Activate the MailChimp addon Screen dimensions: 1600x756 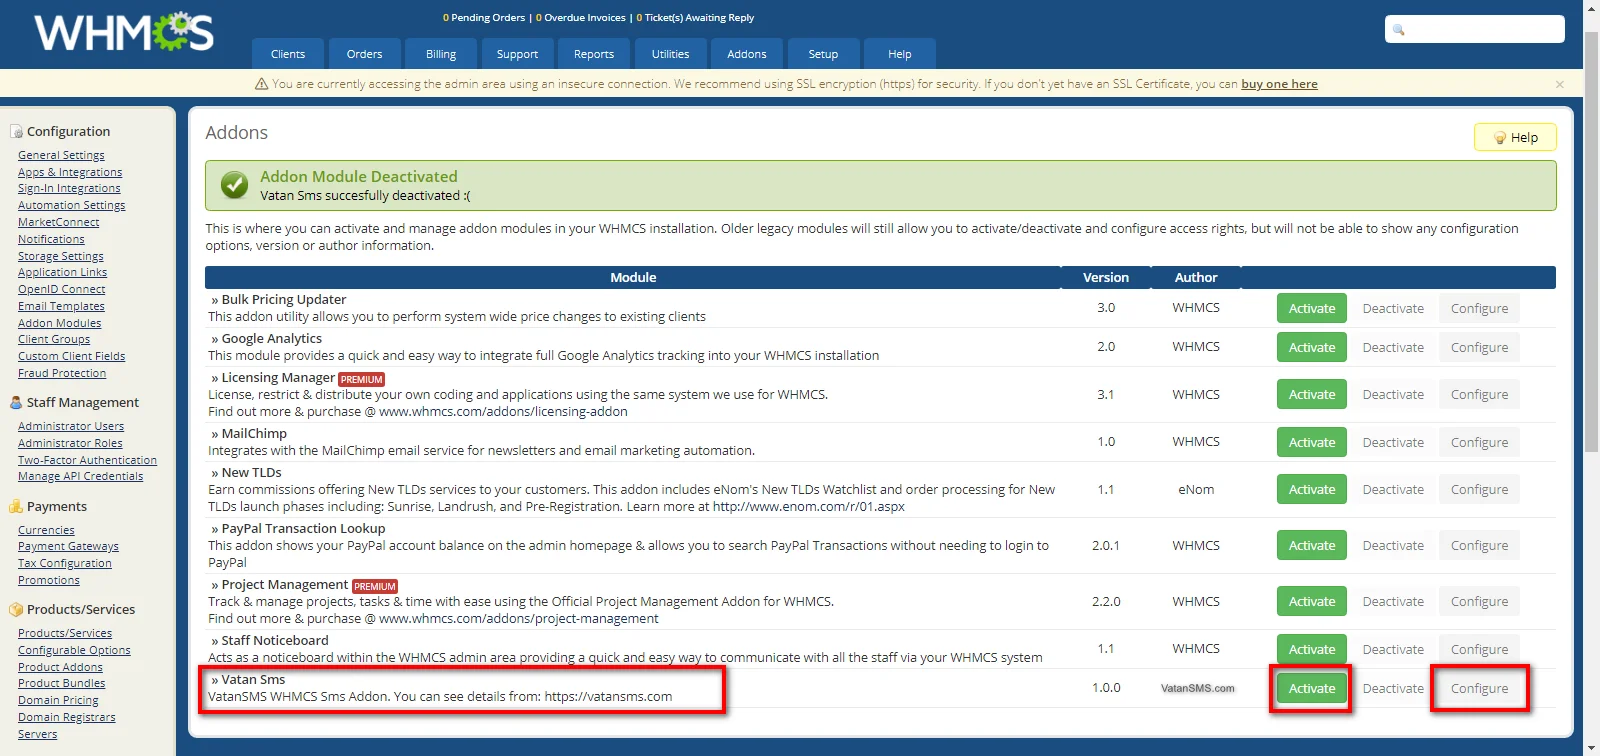coord(1312,442)
